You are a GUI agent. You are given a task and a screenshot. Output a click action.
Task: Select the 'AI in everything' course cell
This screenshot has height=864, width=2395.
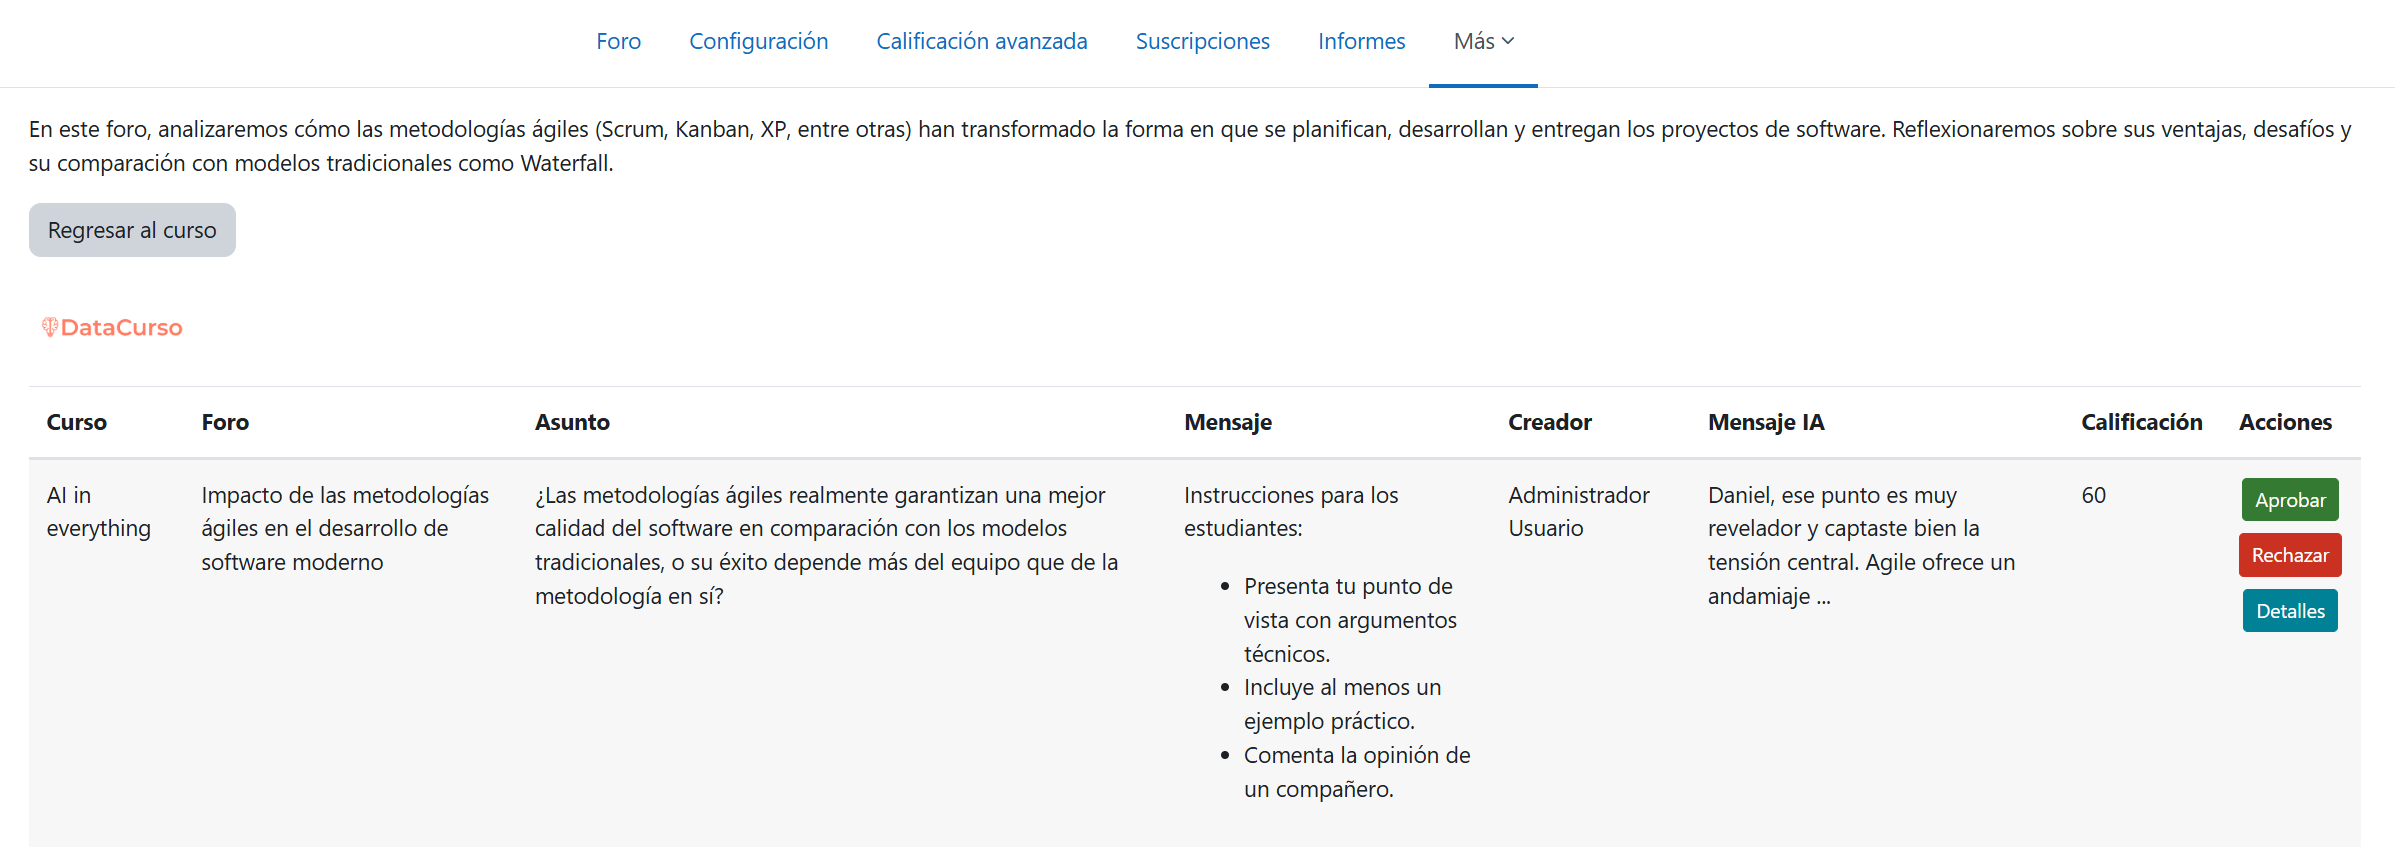[x=98, y=512]
